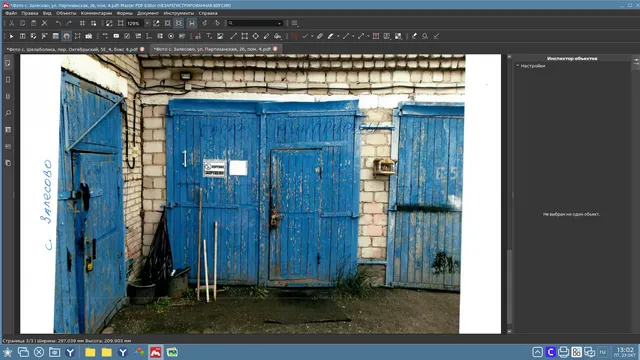
Task: Select the Rectangle drawing tool
Action: click(244, 36)
